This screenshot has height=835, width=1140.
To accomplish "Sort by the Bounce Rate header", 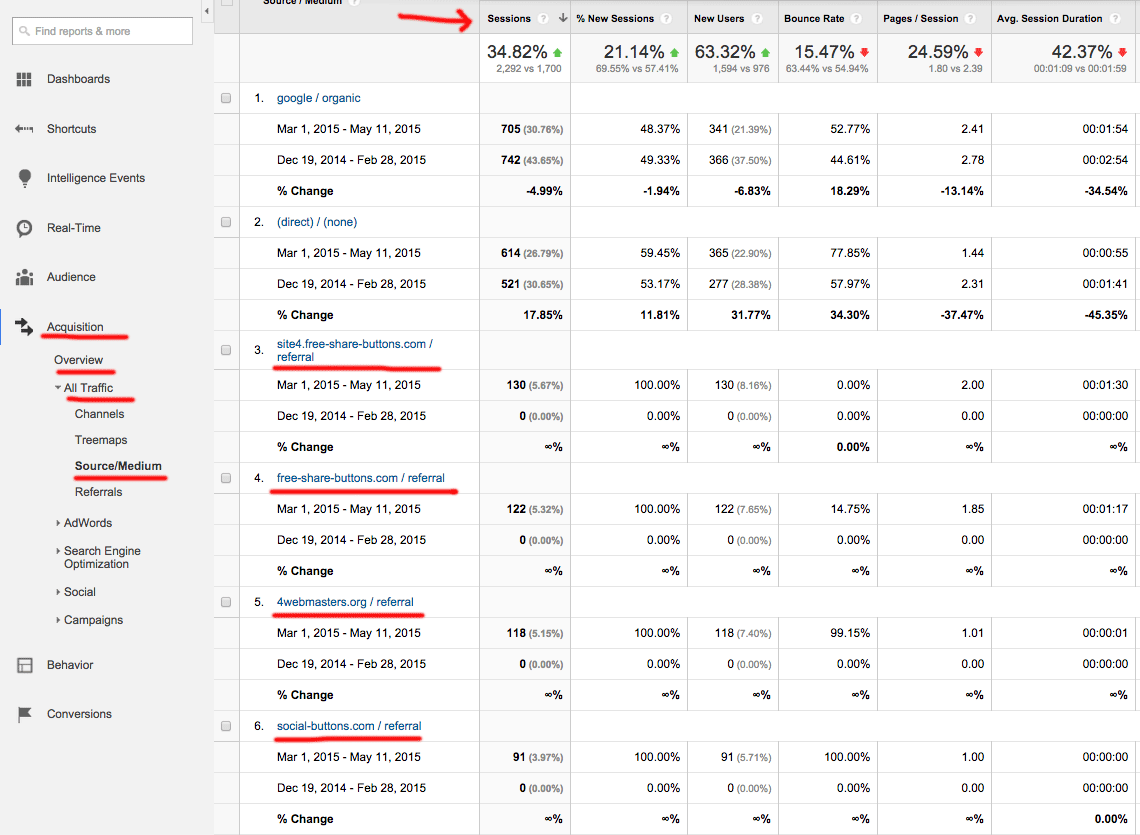I will click(814, 19).
